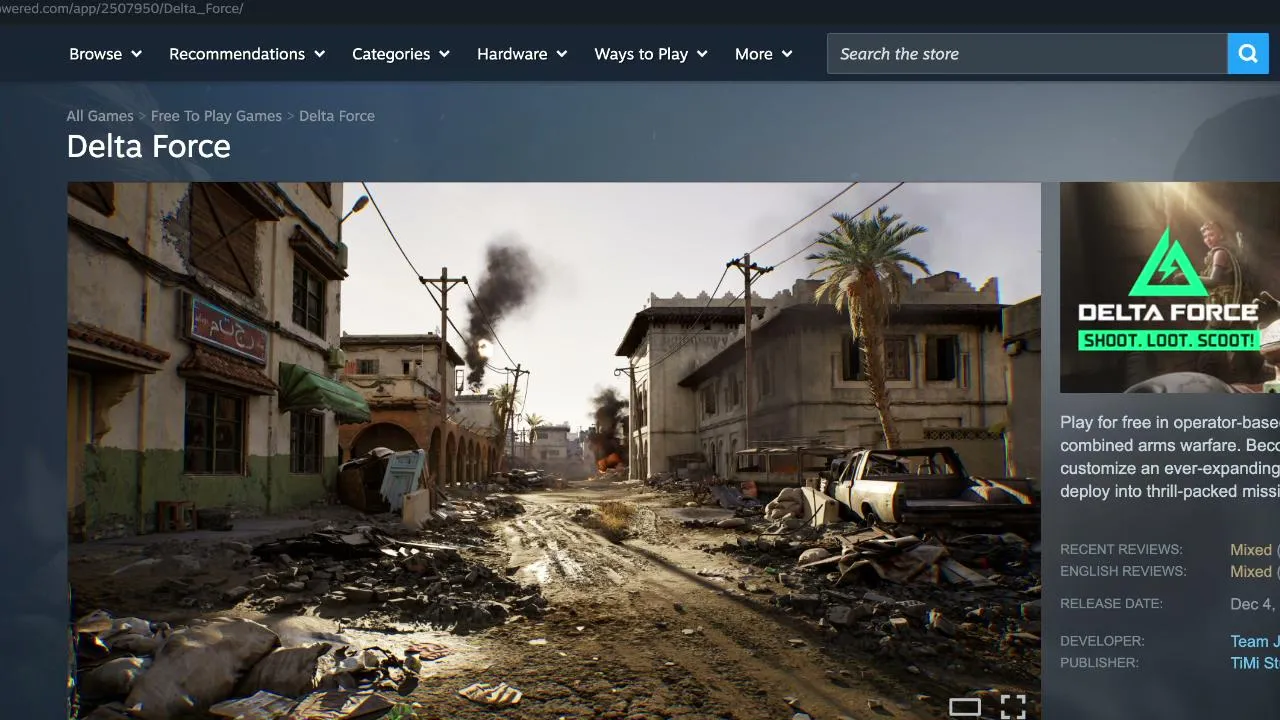Click the Delta Force page title

tap(149, 147)
